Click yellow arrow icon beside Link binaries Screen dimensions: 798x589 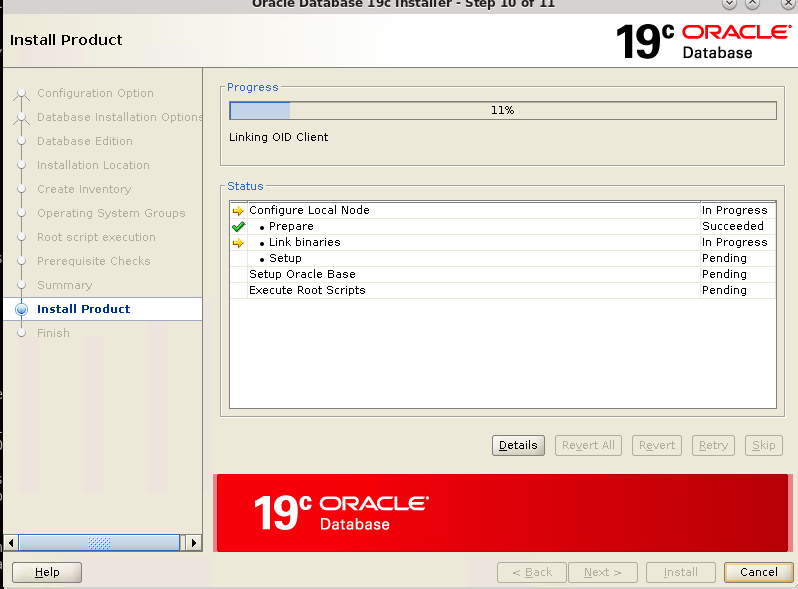[238, 243]
